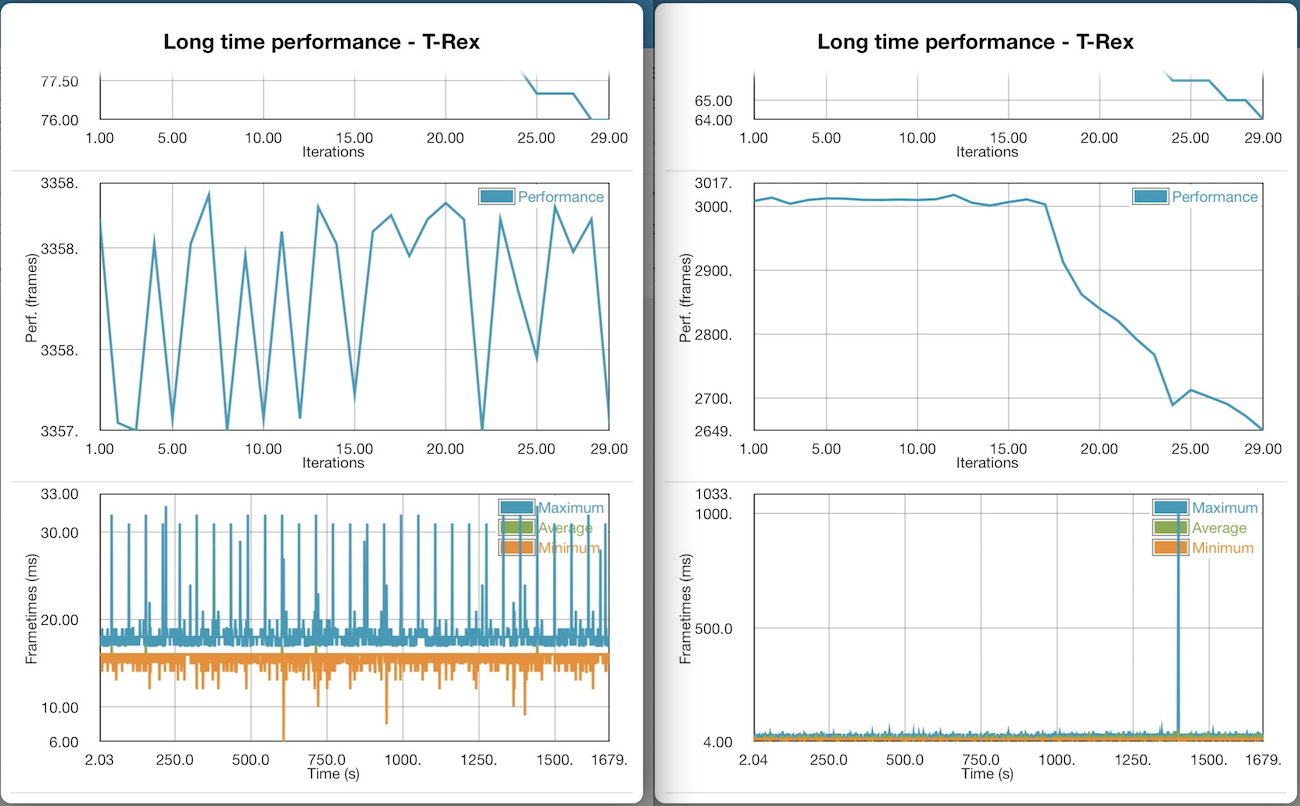This screenshot has height=806, width=1300.
Task: Toggle Average series in 1033 ms frametimes chart
Action: [1170, 527]
